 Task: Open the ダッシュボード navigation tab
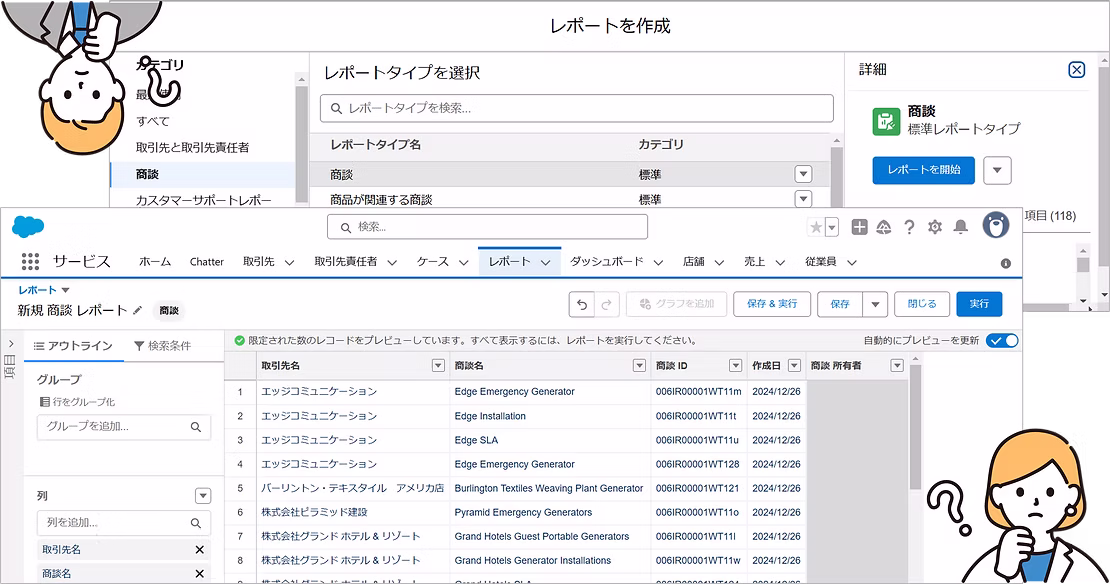point(607,262)
